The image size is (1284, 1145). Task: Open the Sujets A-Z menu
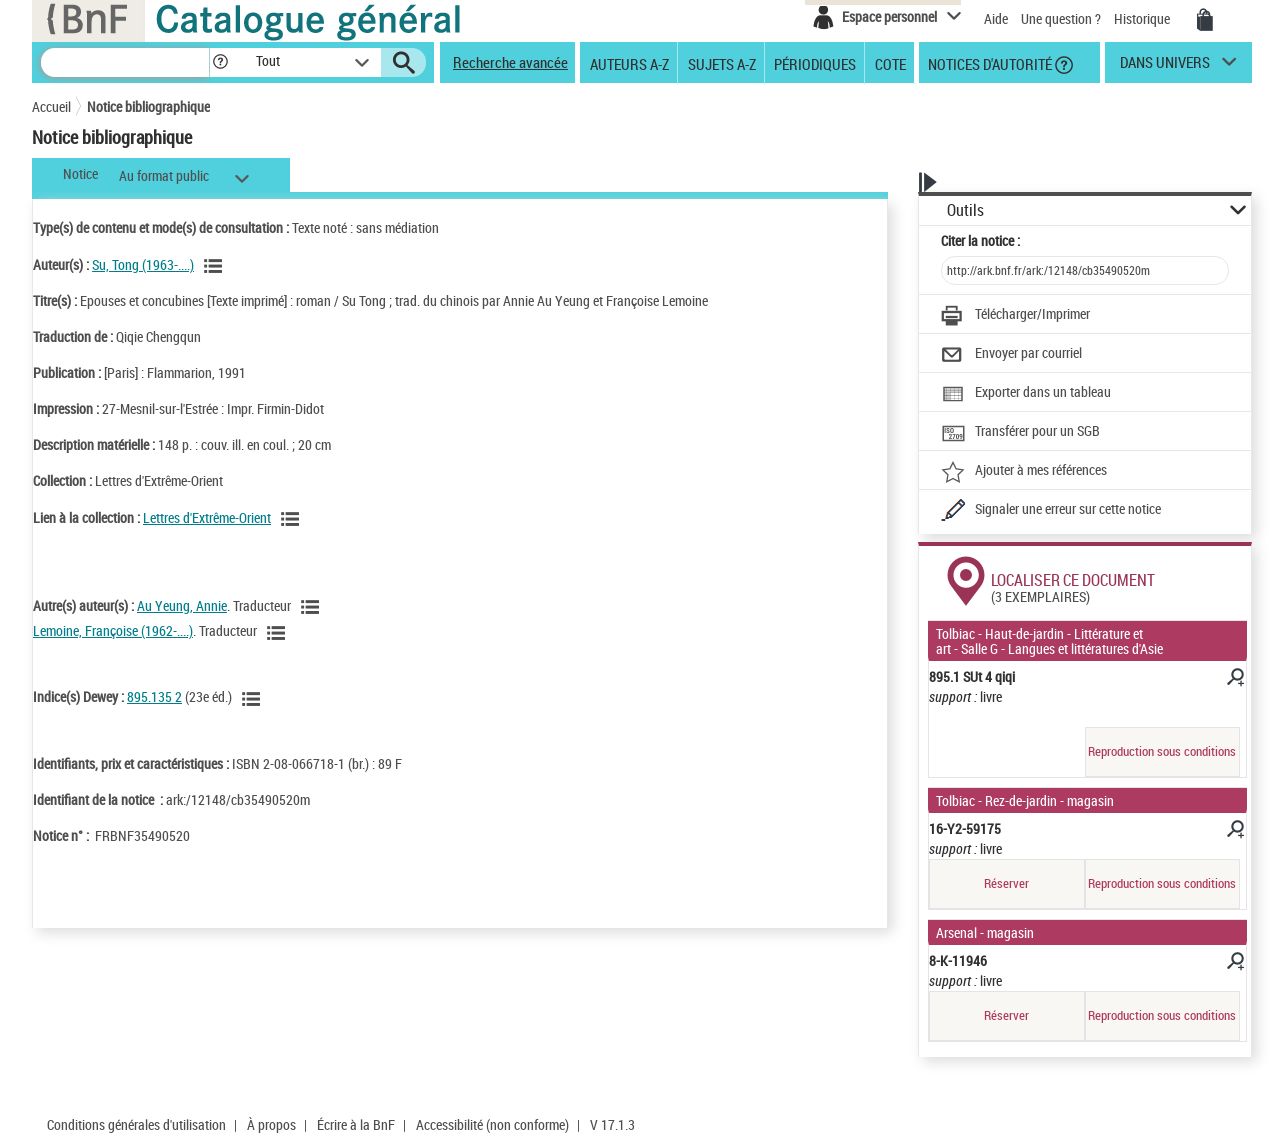click(721, 64)
